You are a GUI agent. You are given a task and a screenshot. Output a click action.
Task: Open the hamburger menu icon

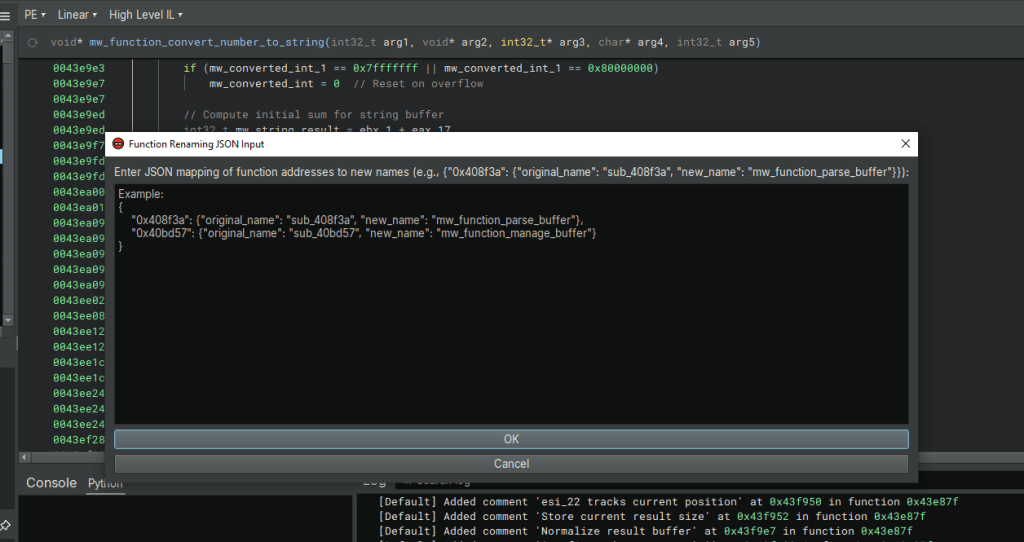(7, 15)
